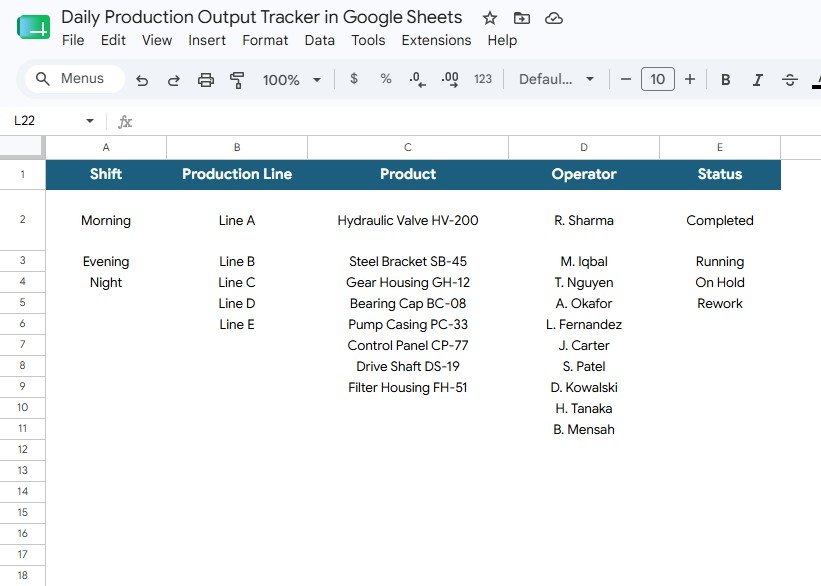Open the View menu
This screenshot has width=821, height=586.
point(157,40)
